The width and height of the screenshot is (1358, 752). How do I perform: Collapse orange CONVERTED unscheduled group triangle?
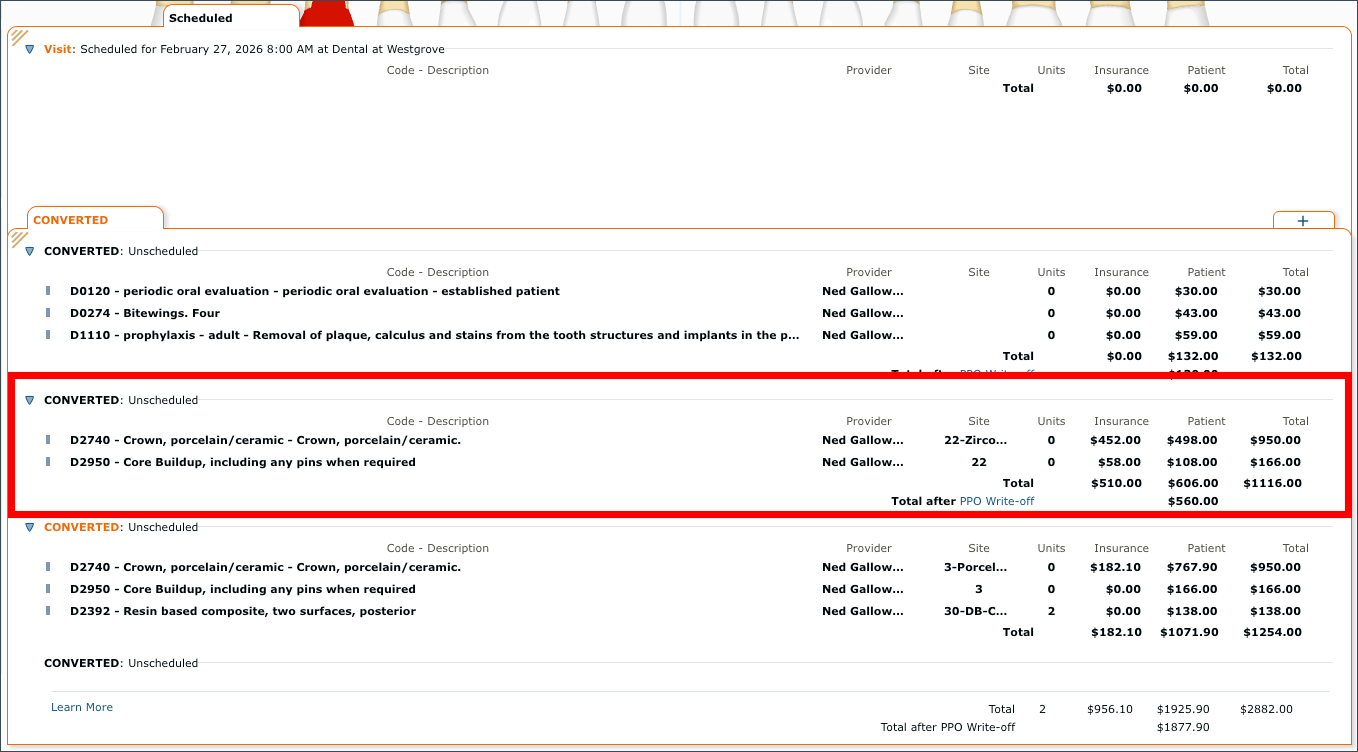[29, 527]
